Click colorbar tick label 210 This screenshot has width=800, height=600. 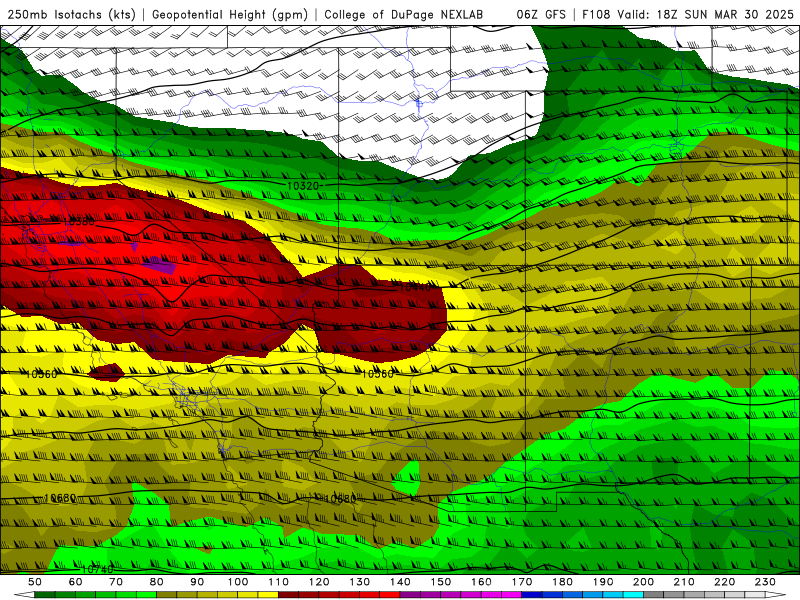click(x=684, y=582)
